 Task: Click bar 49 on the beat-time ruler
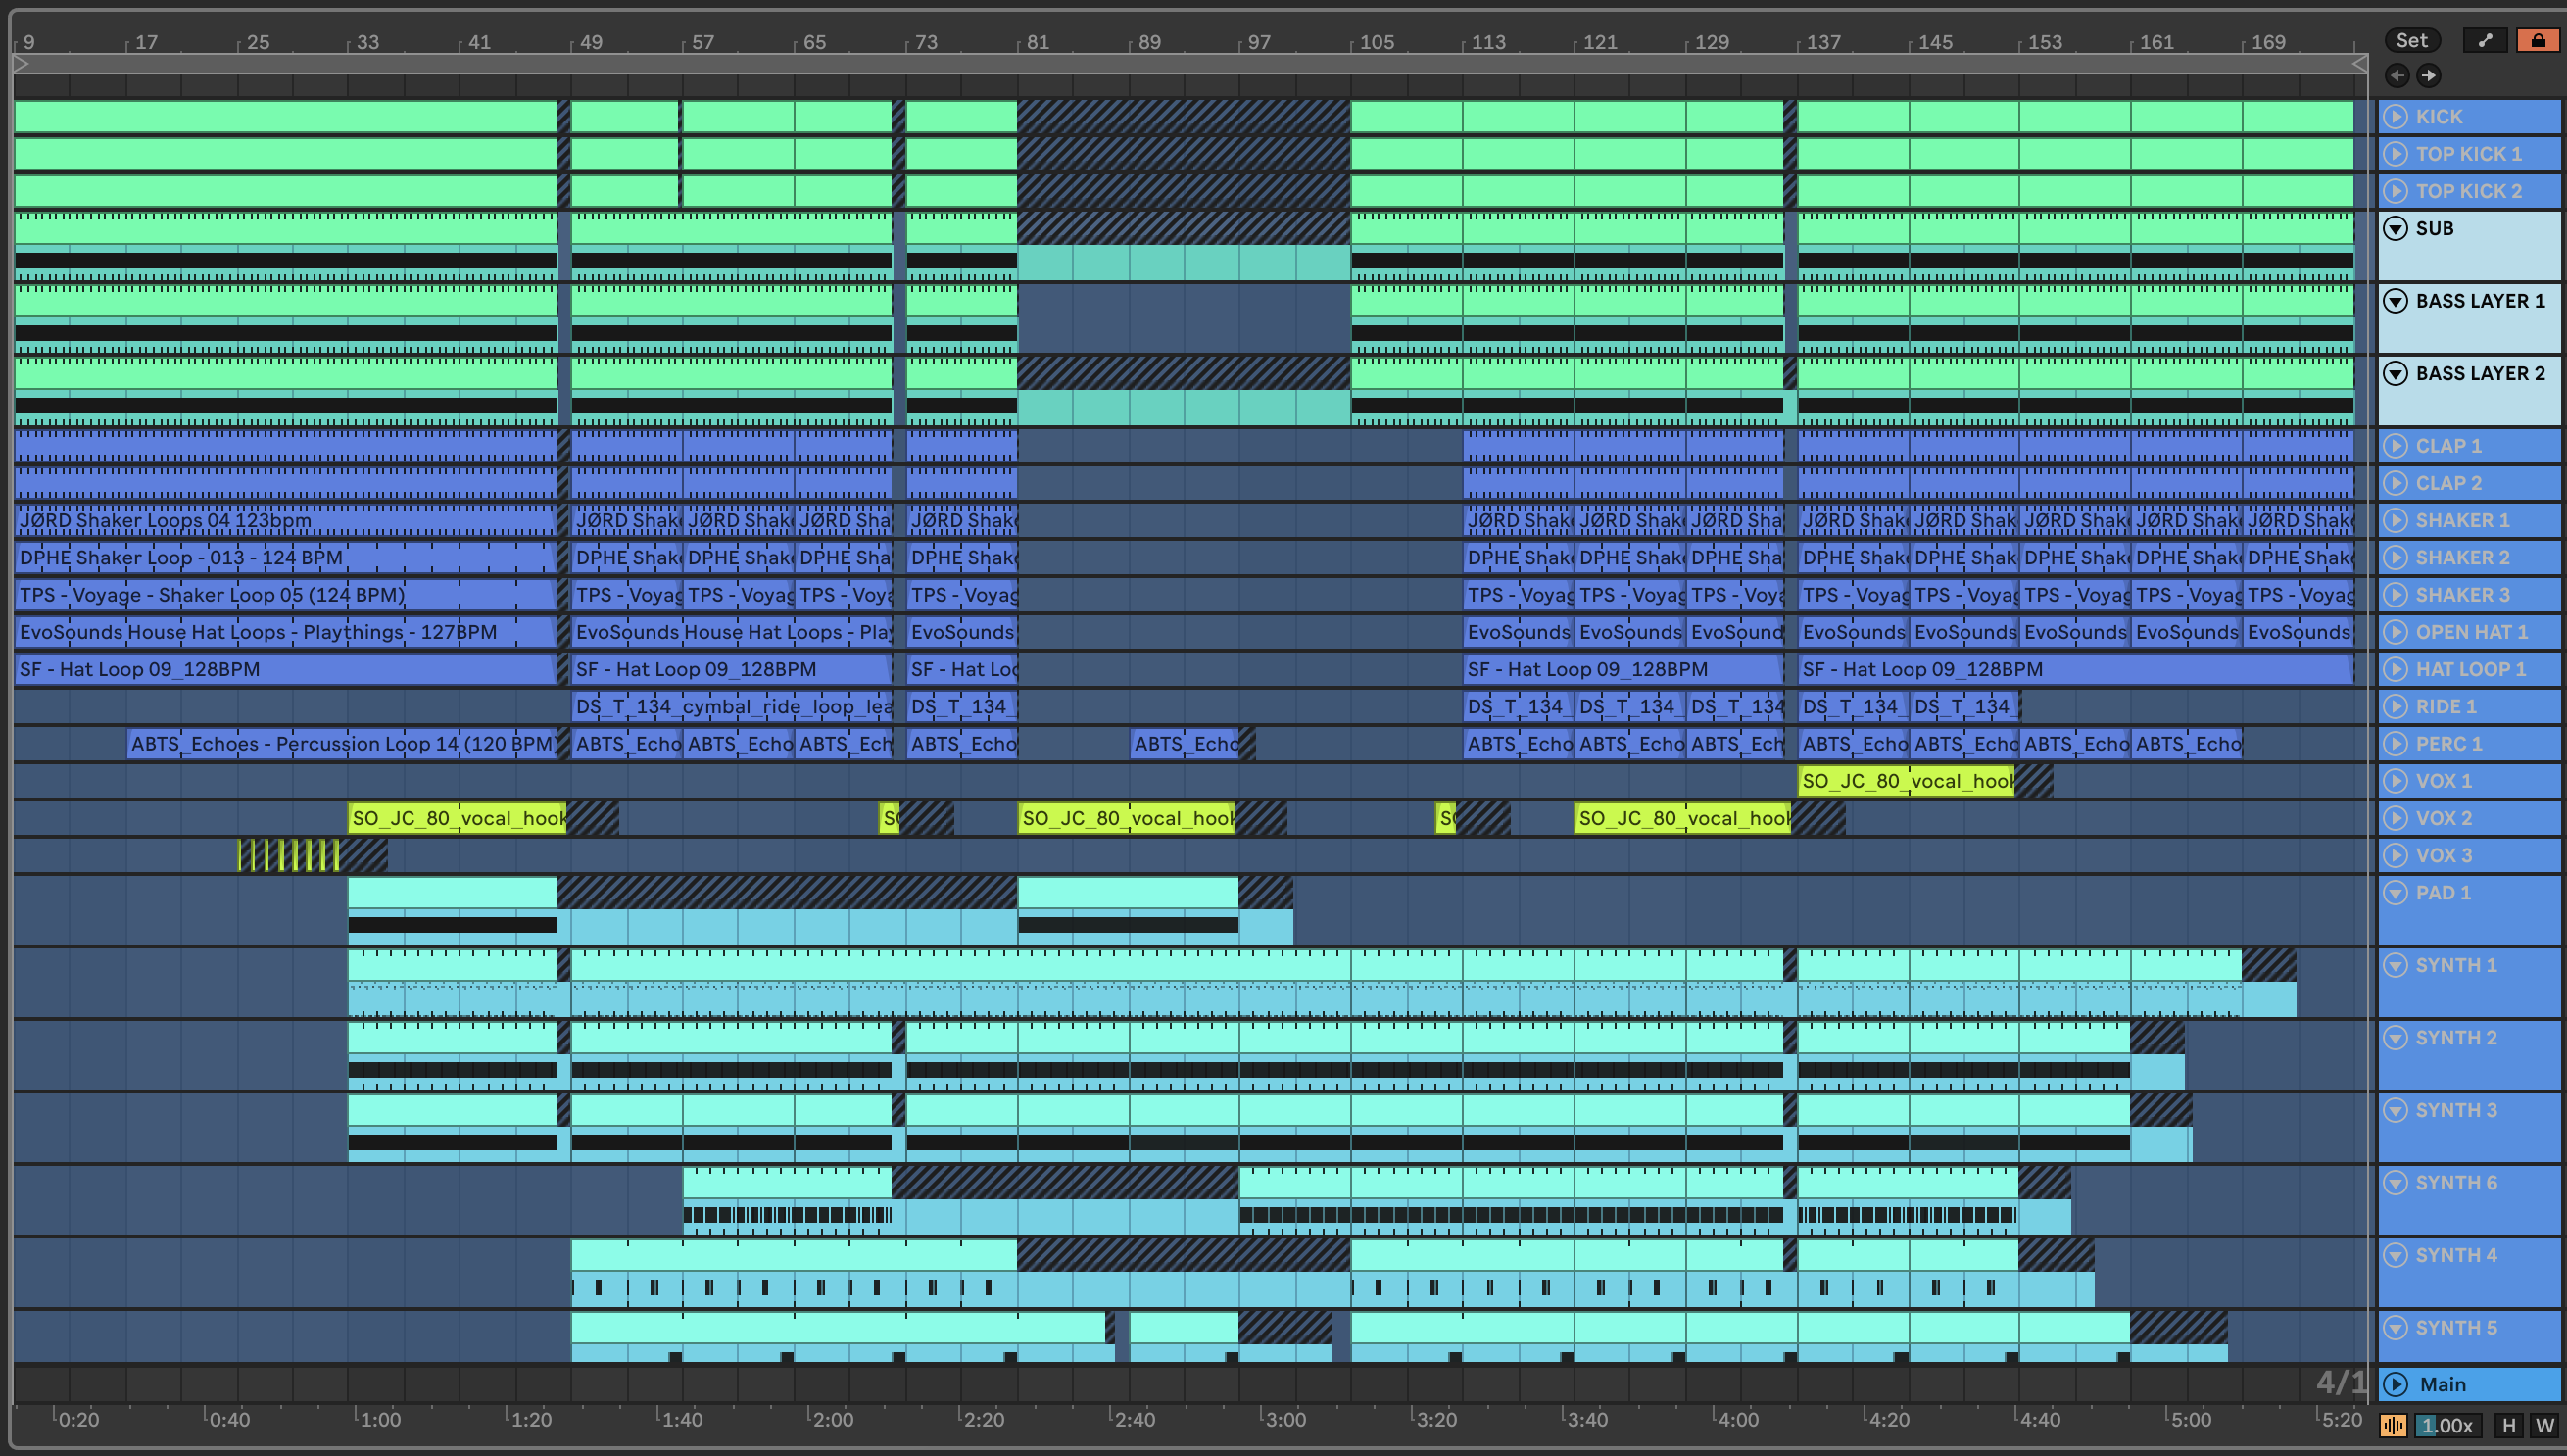pos(591,42)
